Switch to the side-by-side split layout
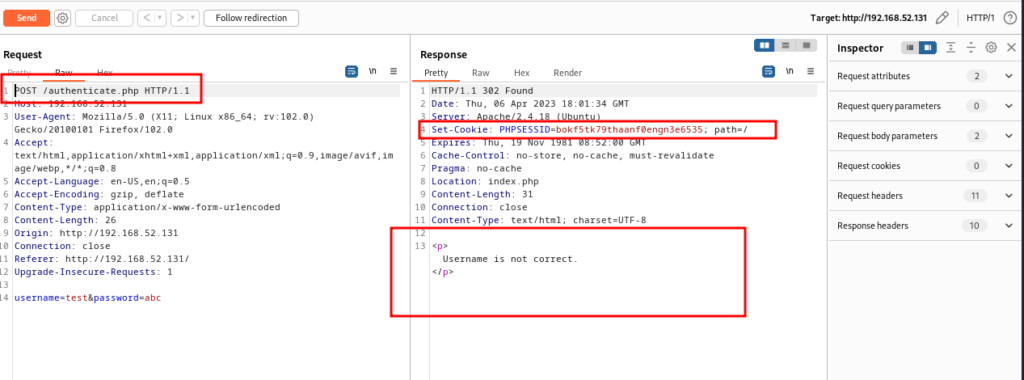1024x380 pixels. 764,45
